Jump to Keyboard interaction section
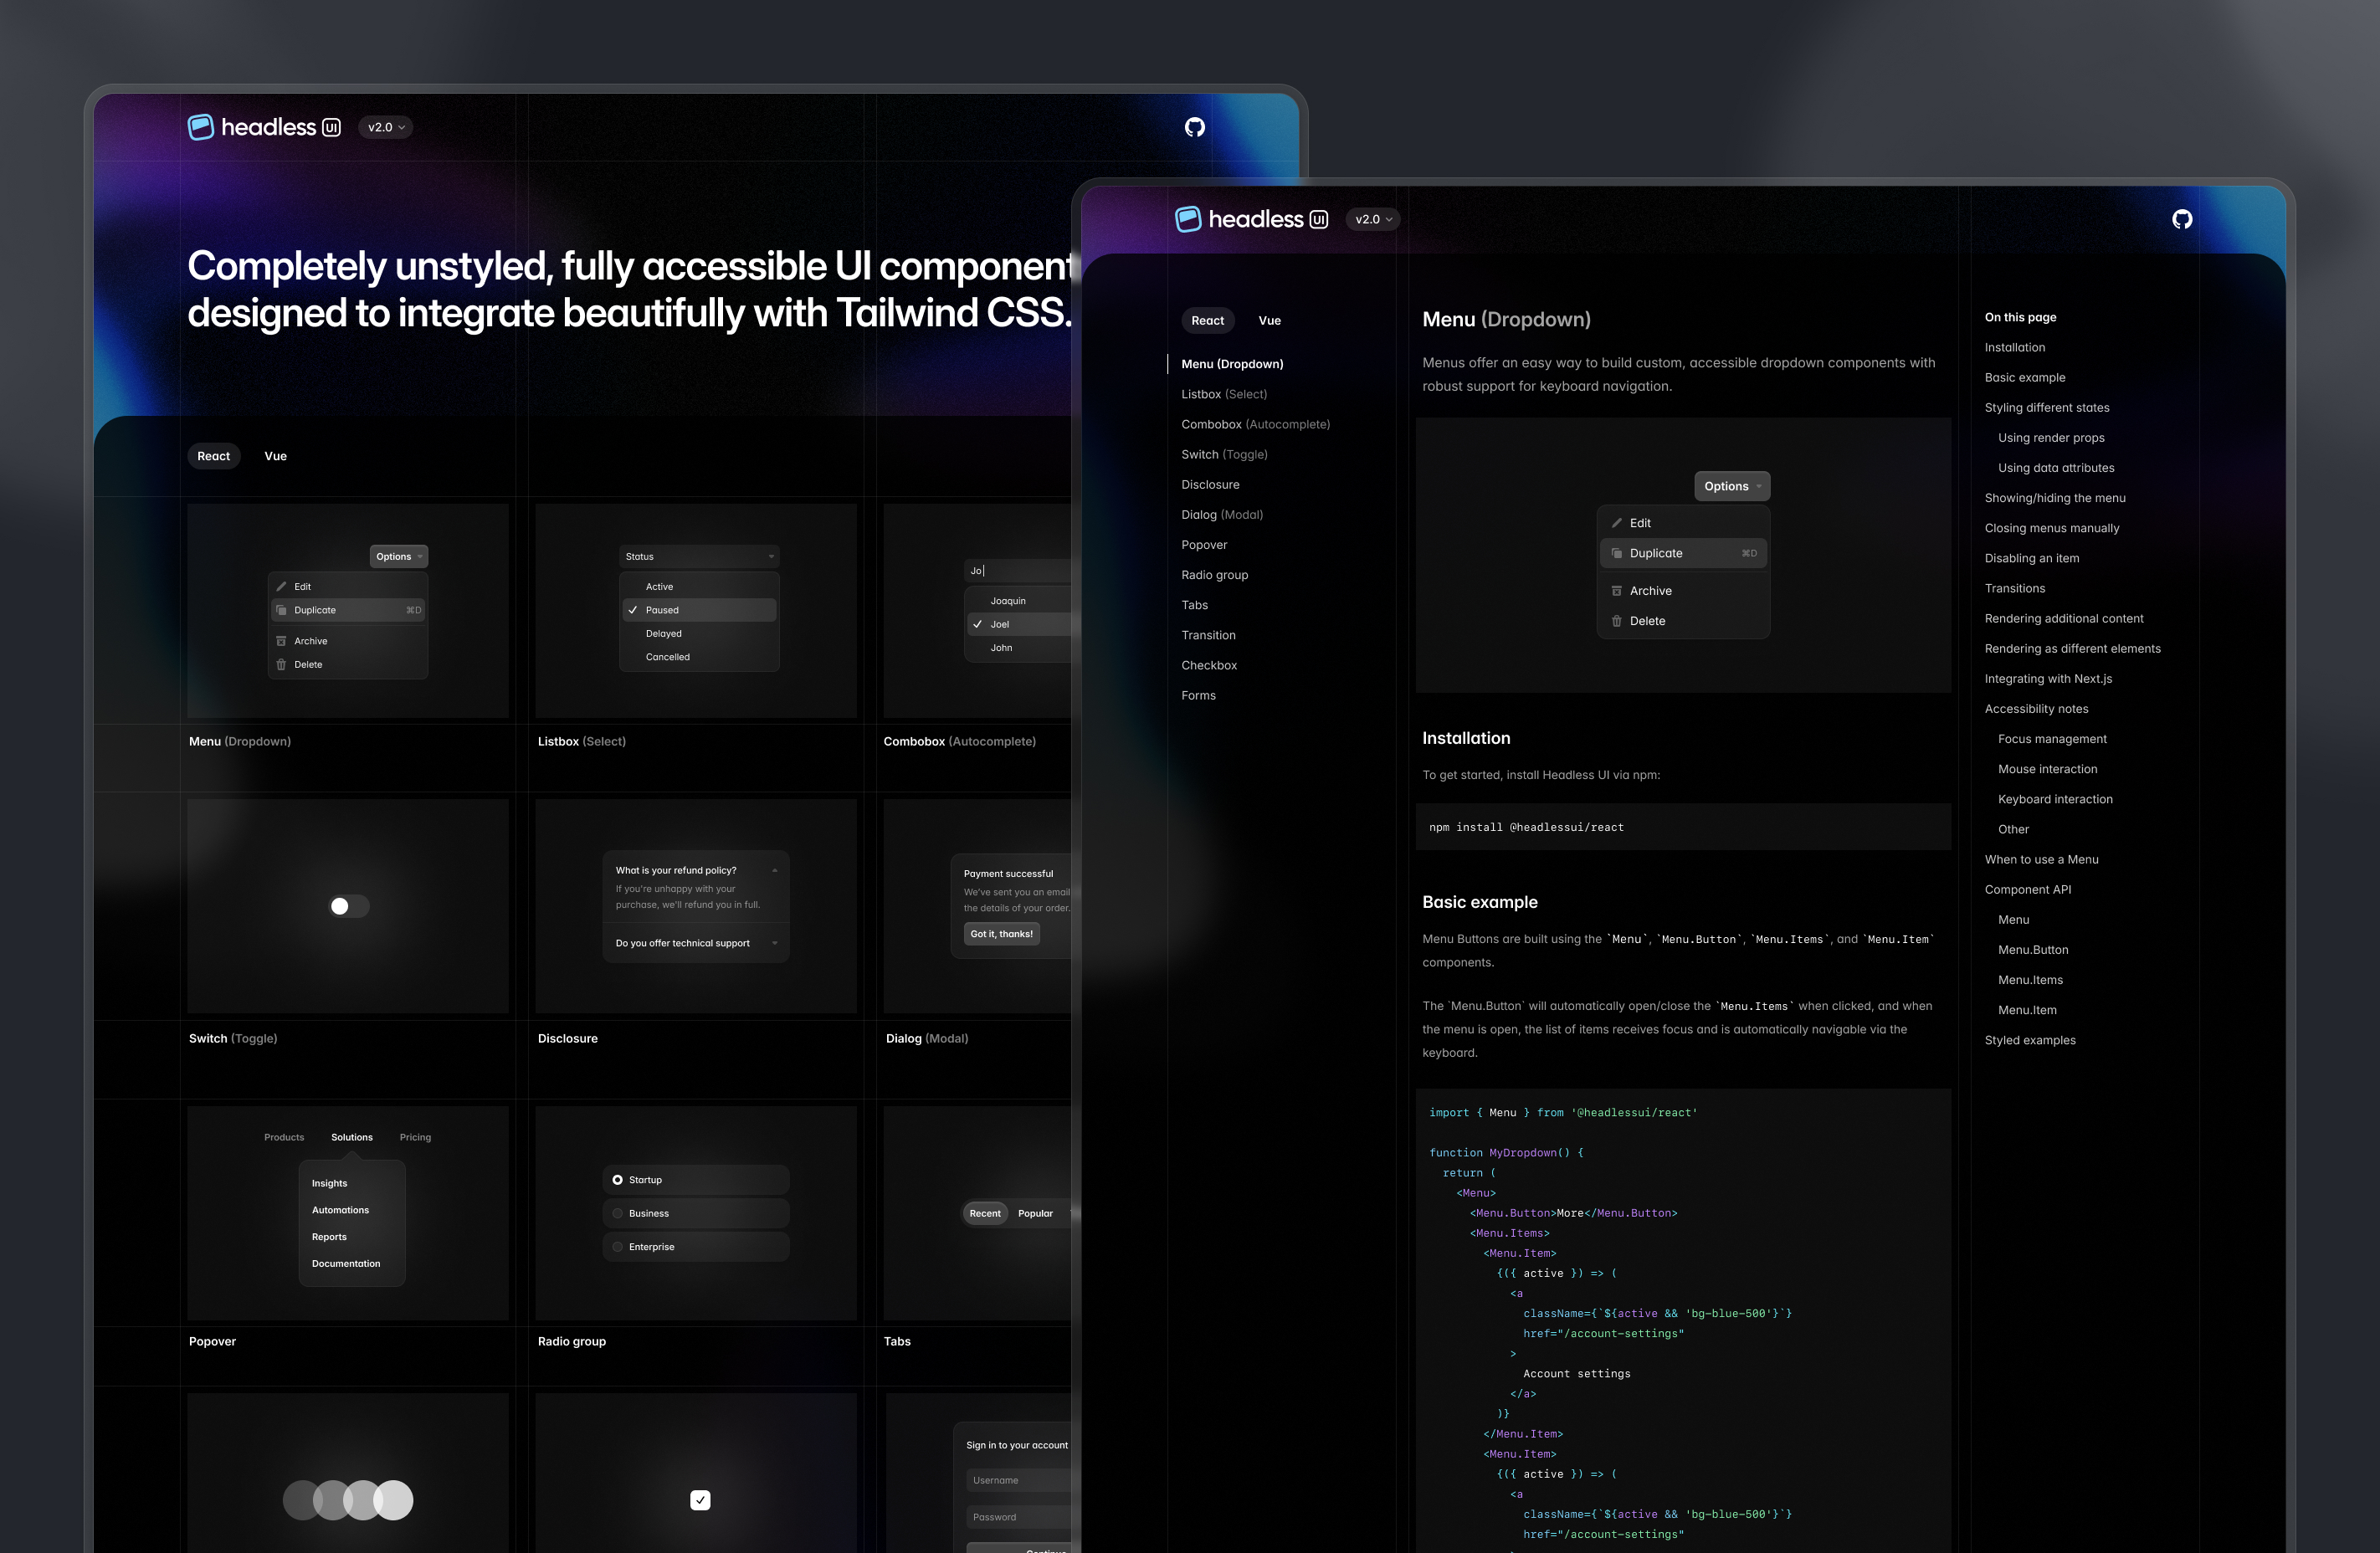The image size is (2380, 1553). (x=2055, y=799)
